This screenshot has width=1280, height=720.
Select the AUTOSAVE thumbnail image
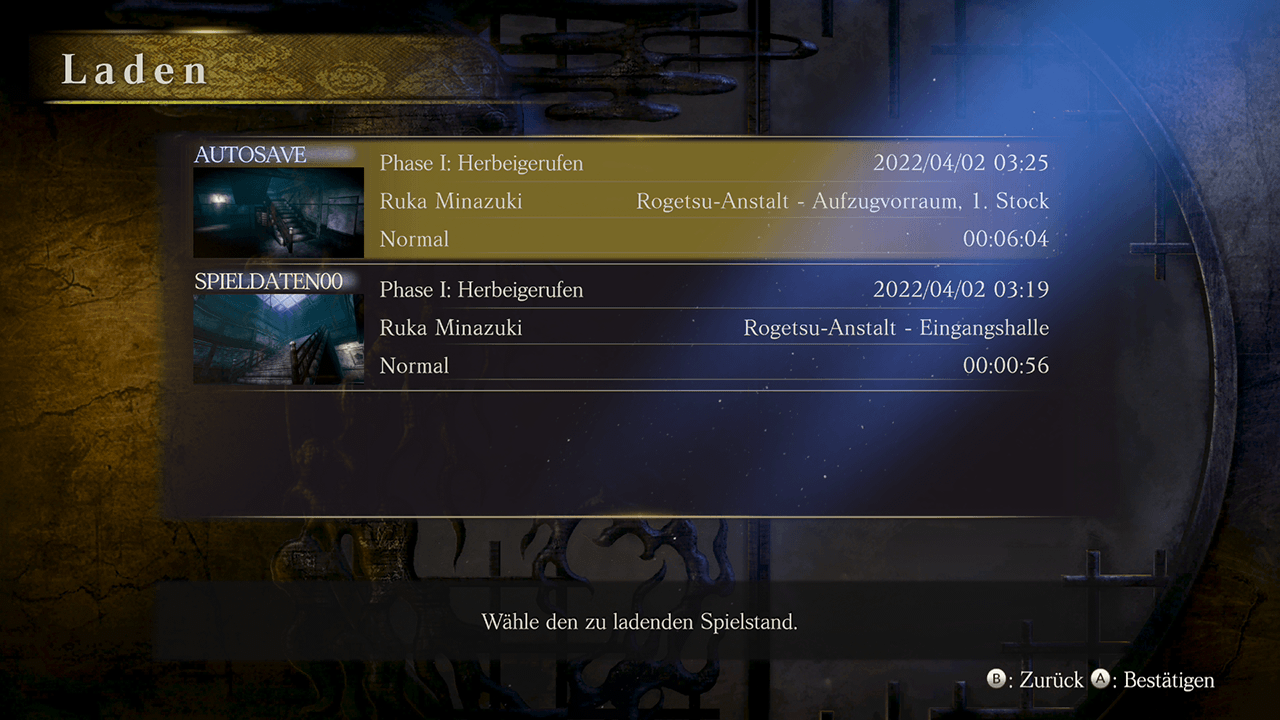point(279,212)
